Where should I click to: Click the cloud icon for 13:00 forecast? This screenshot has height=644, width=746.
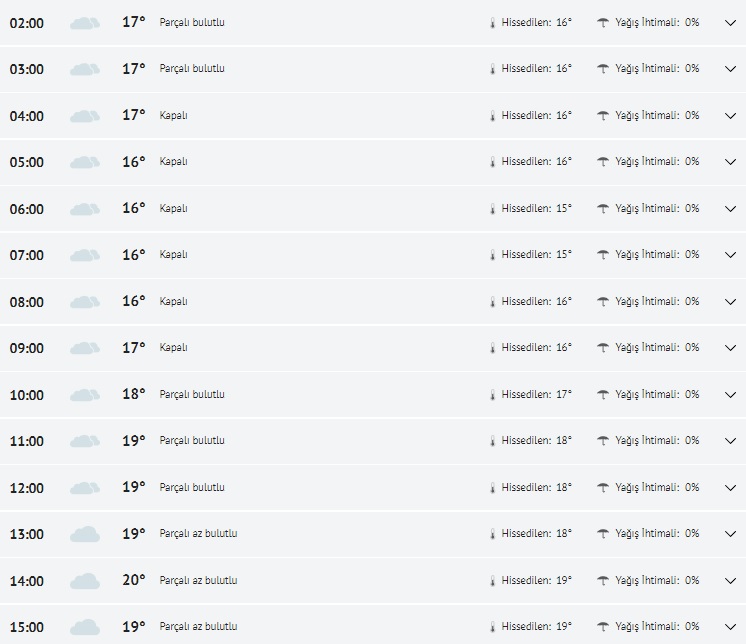point(85,535)
